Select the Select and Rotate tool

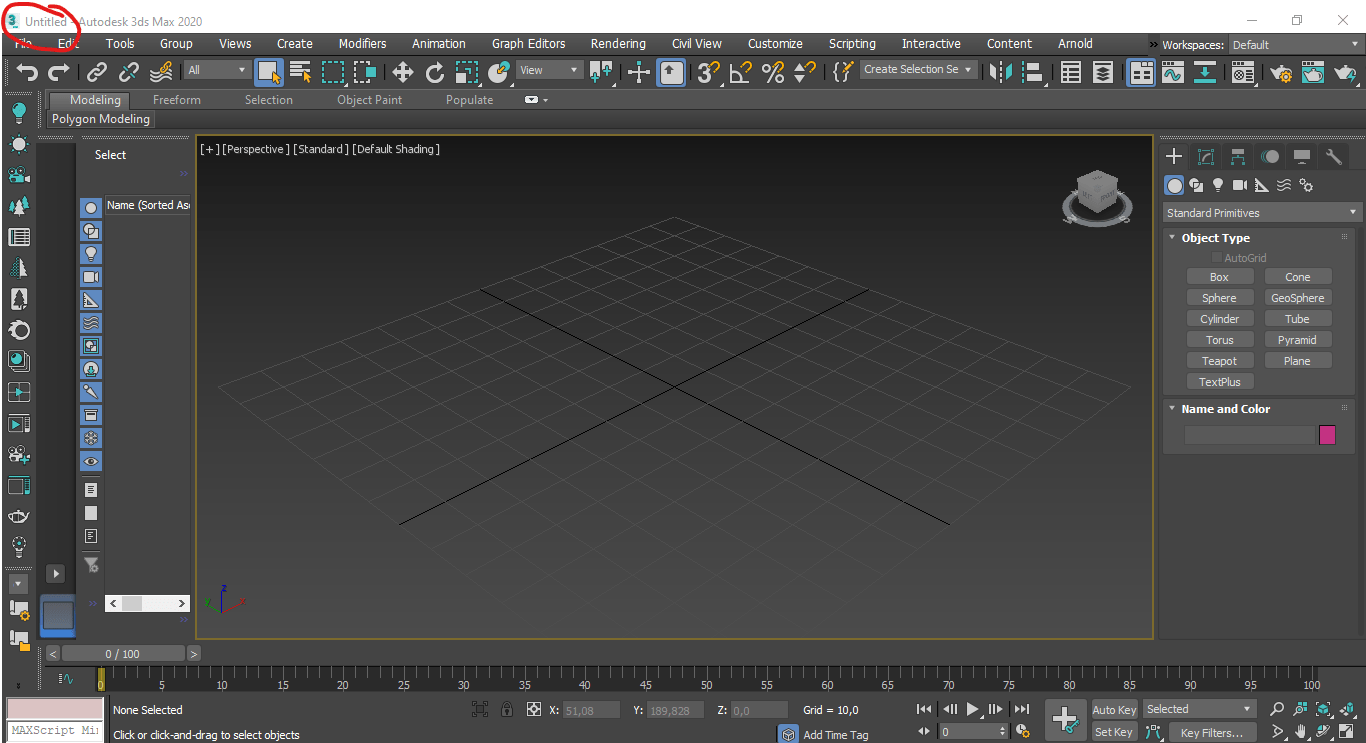tap(434, 71)
